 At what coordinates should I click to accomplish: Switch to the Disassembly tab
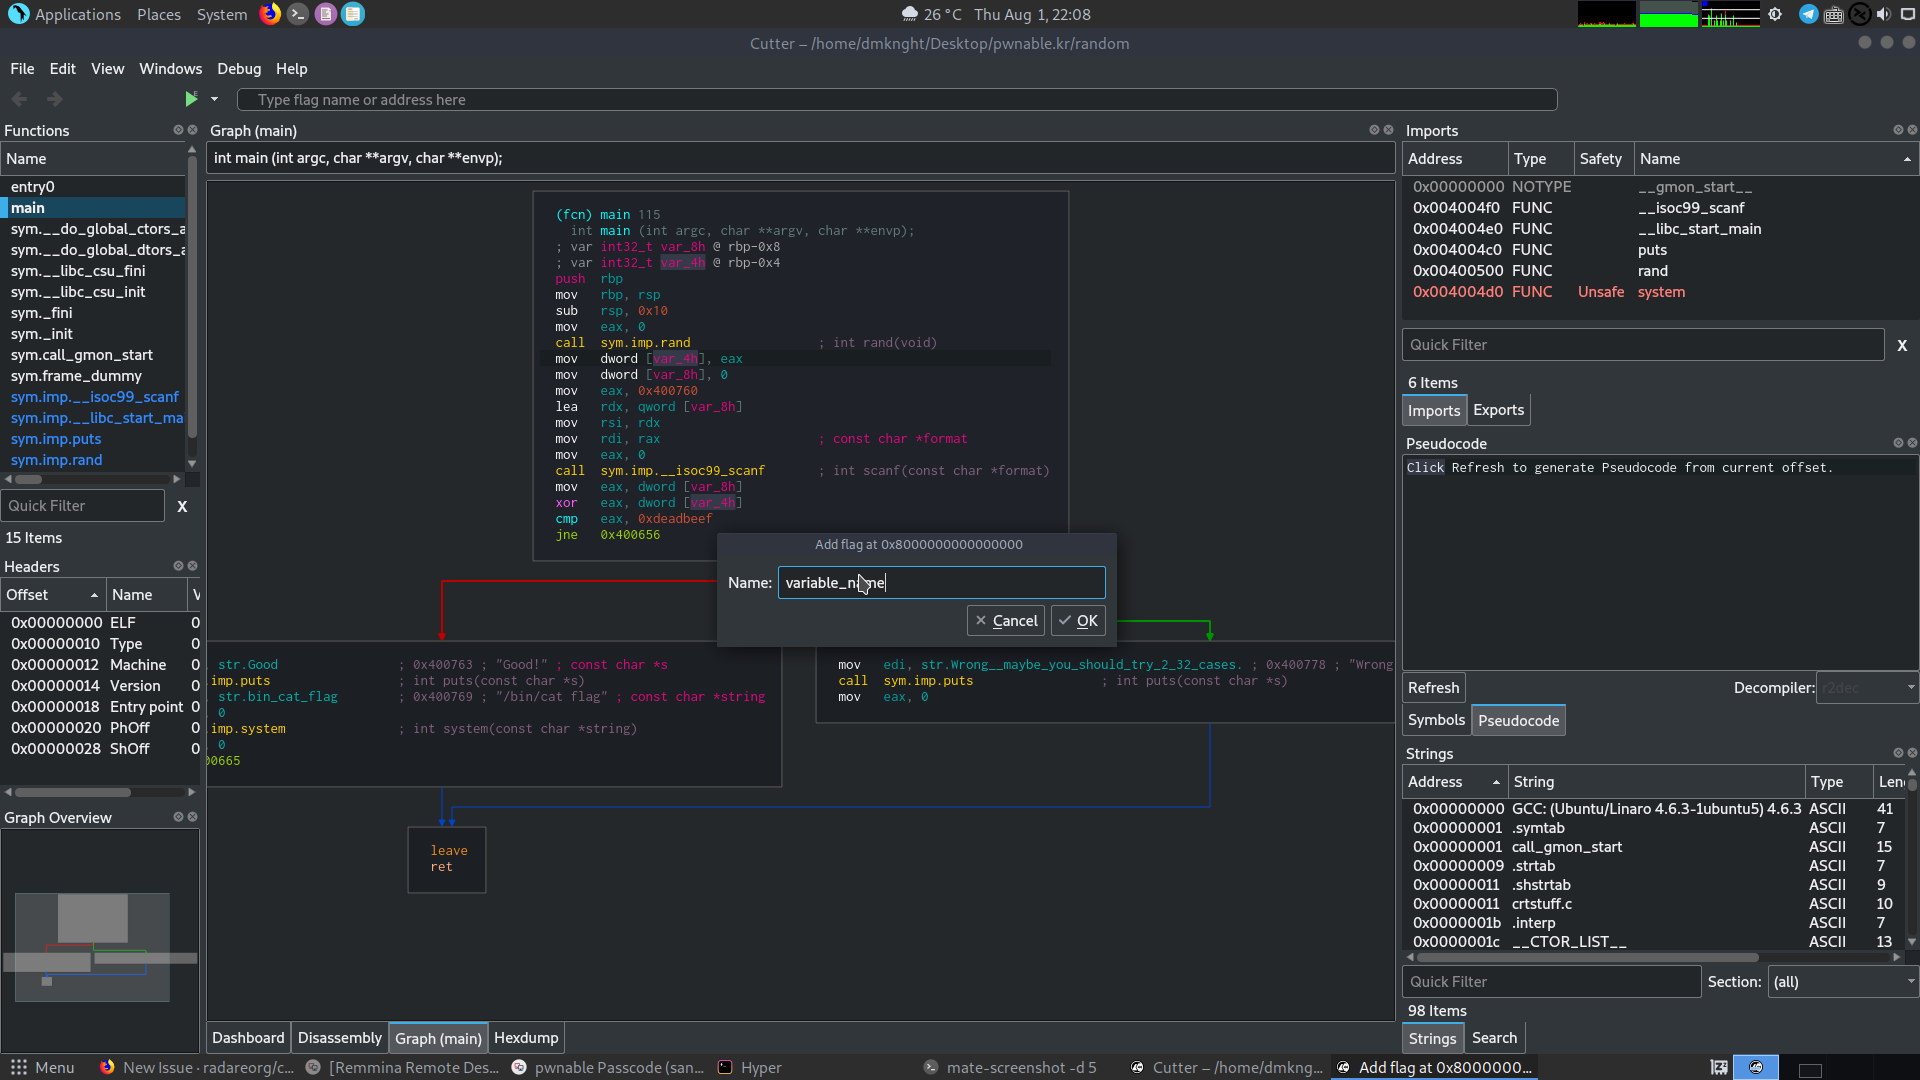pos(340,1038)
